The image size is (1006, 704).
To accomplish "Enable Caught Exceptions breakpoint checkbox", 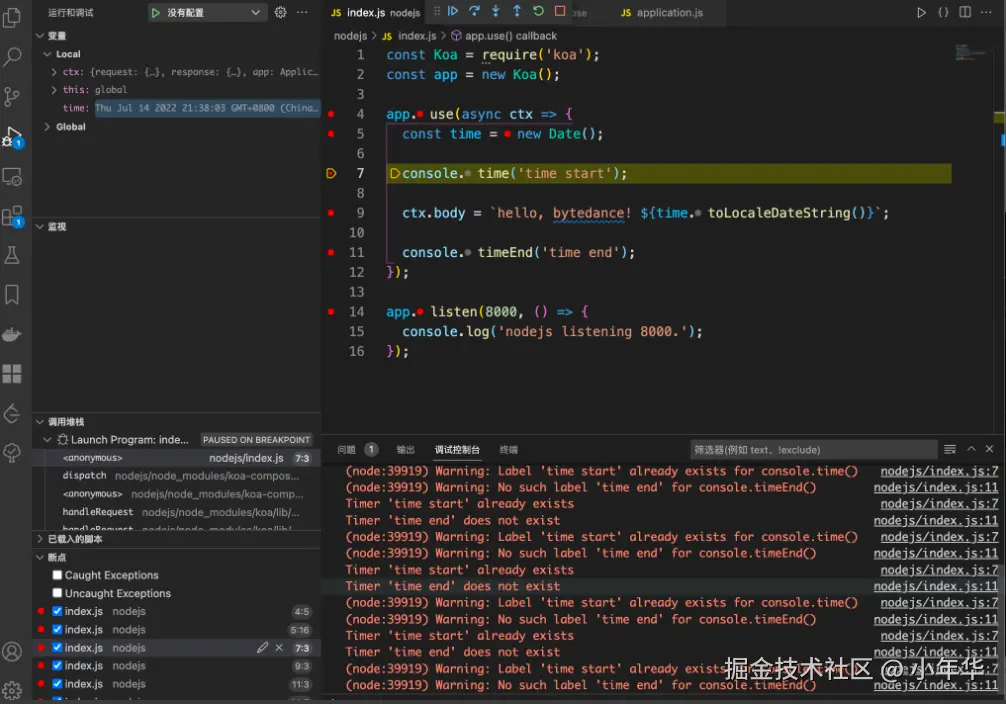I will coord(58,576).
